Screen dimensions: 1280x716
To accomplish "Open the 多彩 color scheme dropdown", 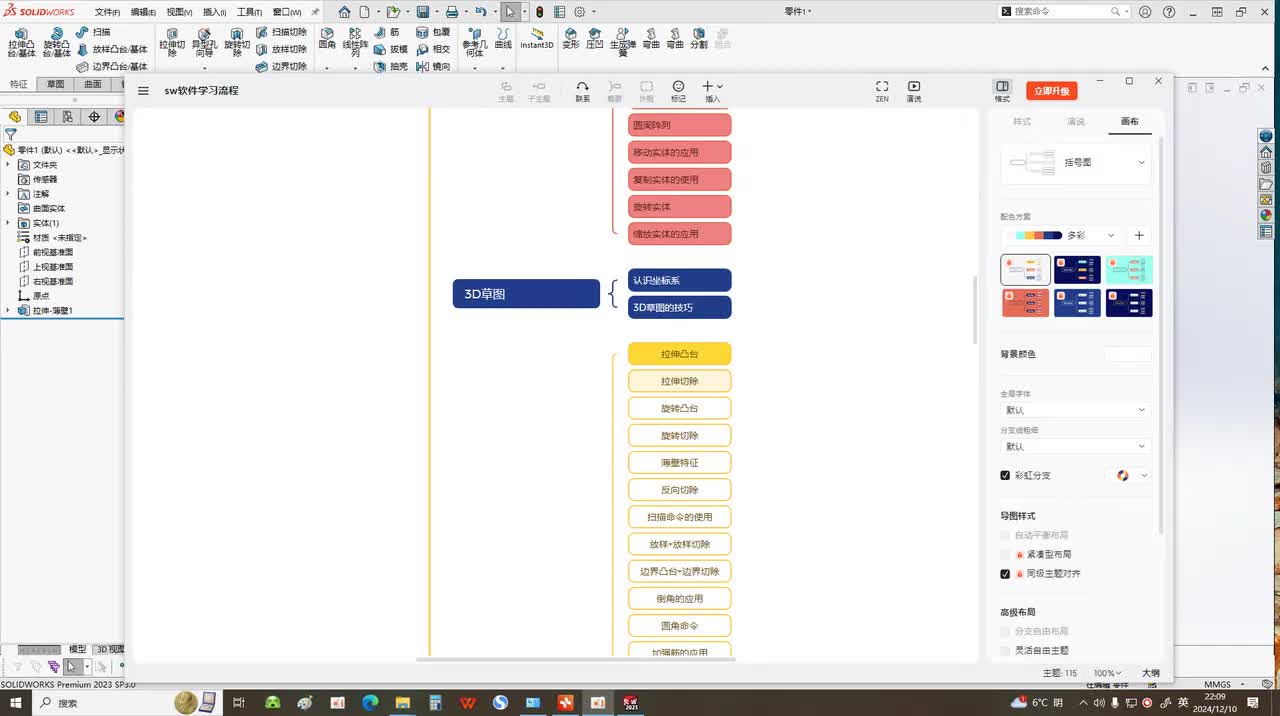I will pyautogui.click(x=1061, y=235).
